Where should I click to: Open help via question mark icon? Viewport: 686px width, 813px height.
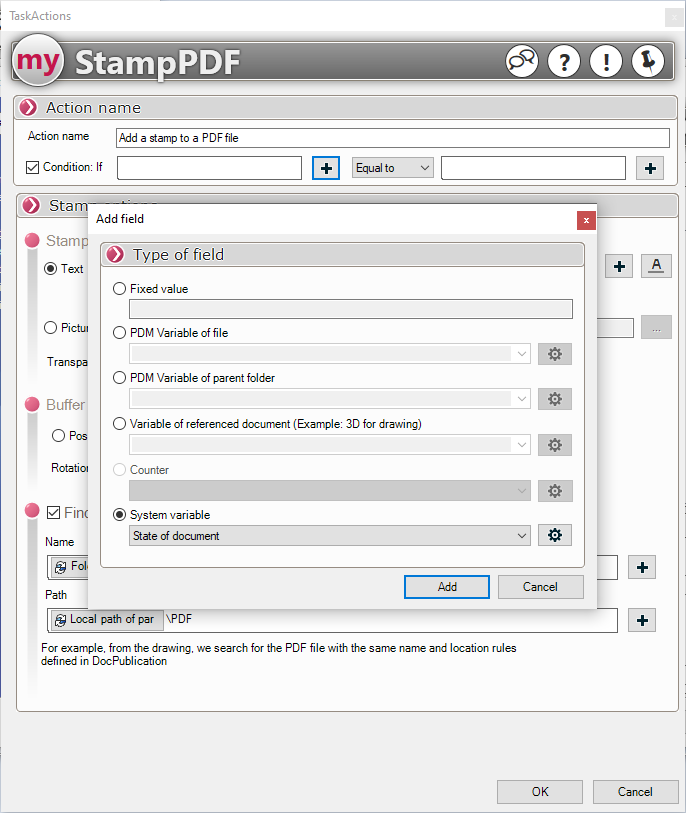click(564, 62)
